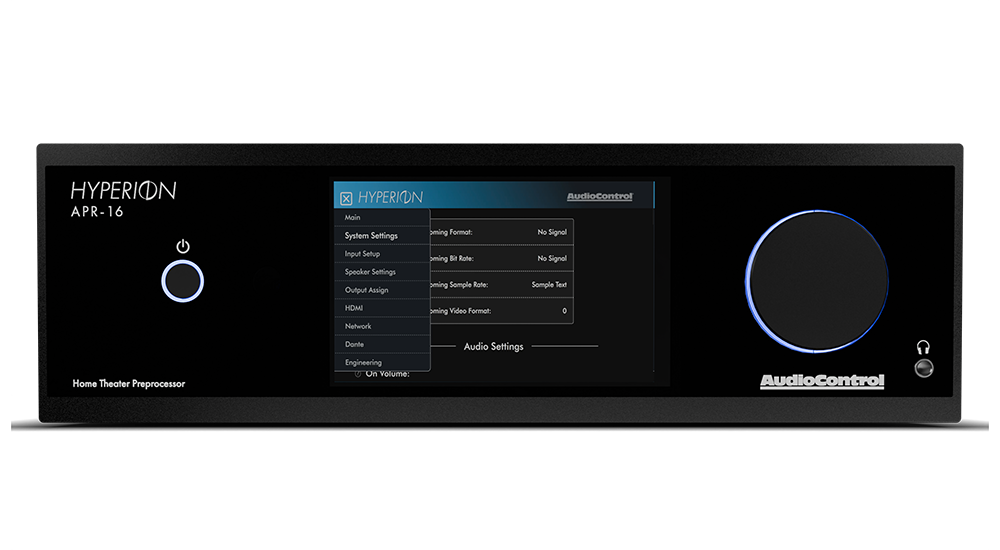Click the Incoming Video Format value 0
This screenshot has width=1000, height=550.
point(564,311)
